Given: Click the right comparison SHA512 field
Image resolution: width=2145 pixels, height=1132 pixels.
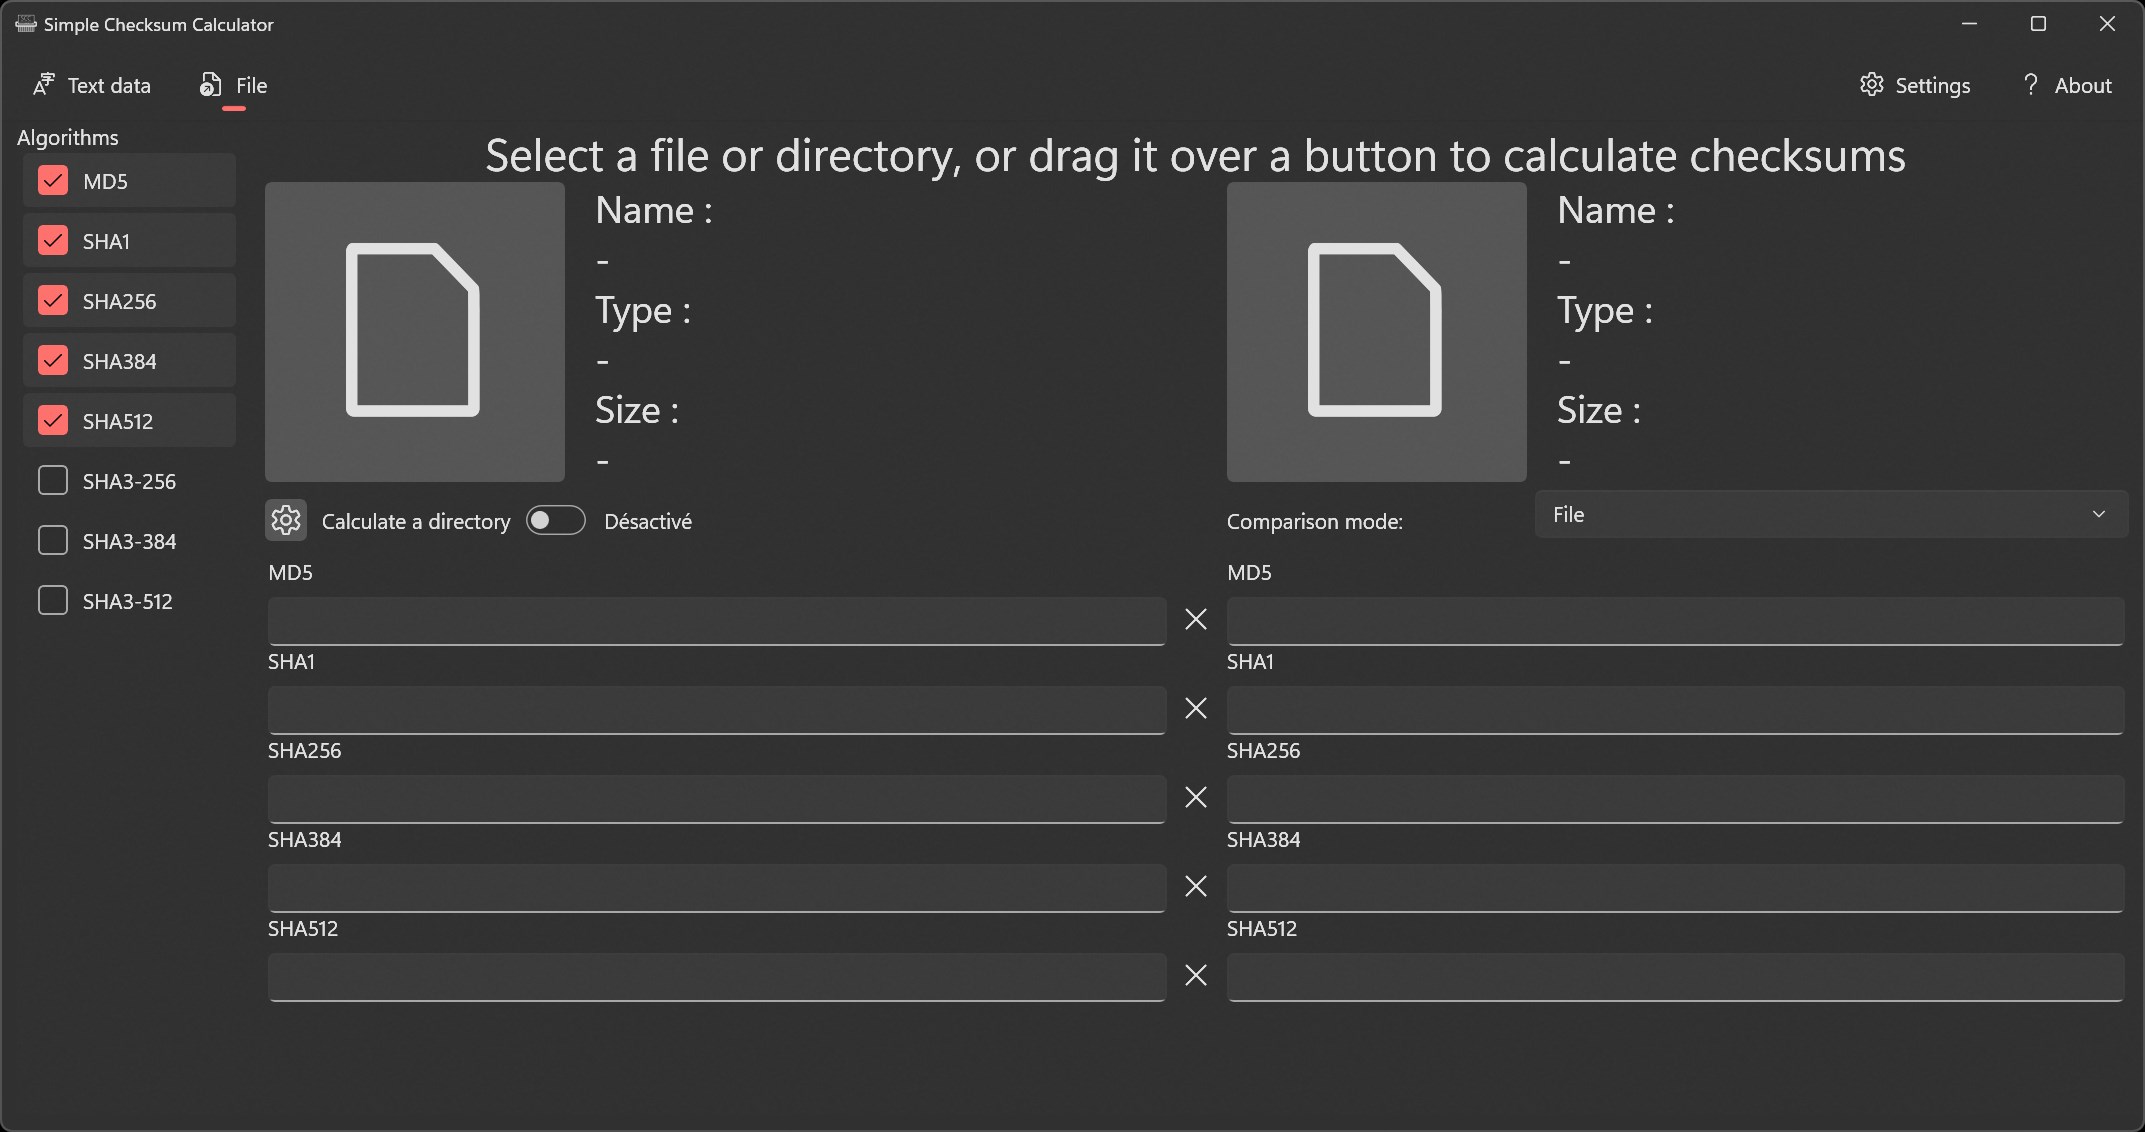Looking at the screenshot, I should (x=1676, y=977).
